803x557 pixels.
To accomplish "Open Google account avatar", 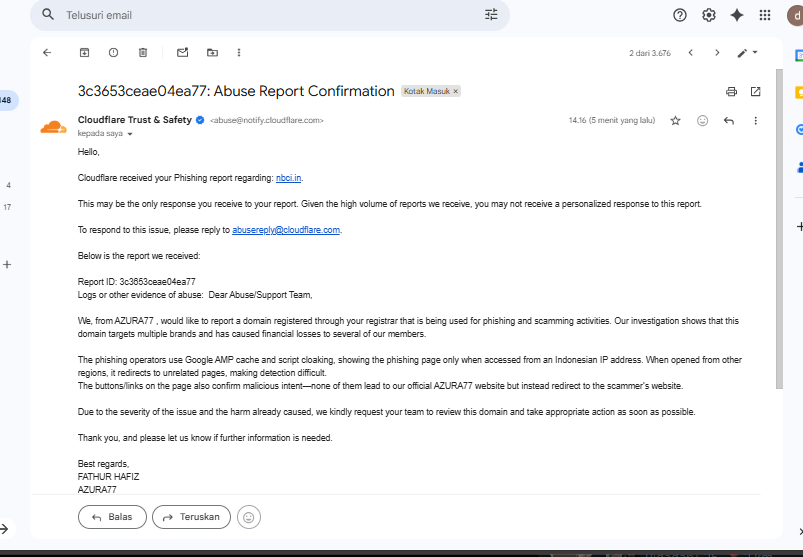I will pos(796,16).
